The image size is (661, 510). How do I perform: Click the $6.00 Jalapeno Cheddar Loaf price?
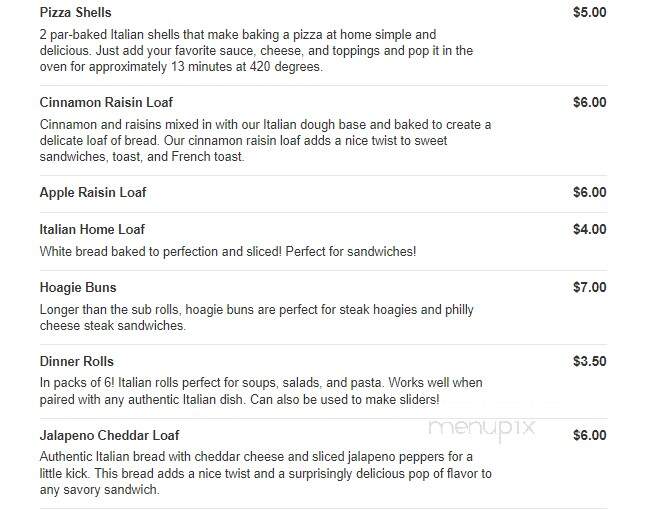(x=590, y=435)
